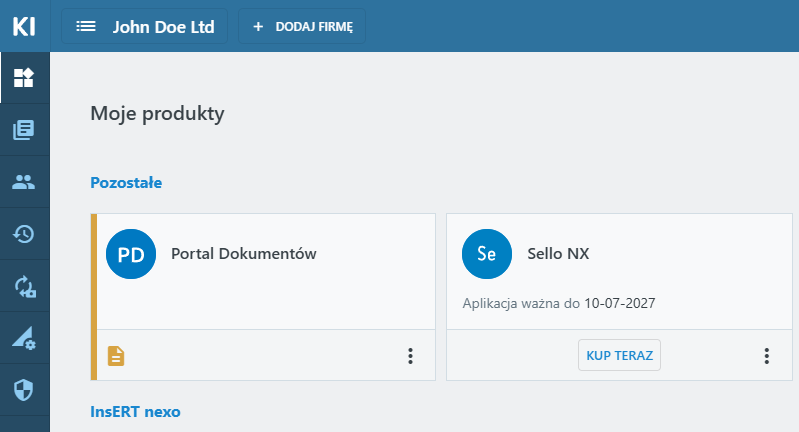Open the Sello NX product title
The width and height of the screenshot is (799, 432).
[x=558, y=254]
